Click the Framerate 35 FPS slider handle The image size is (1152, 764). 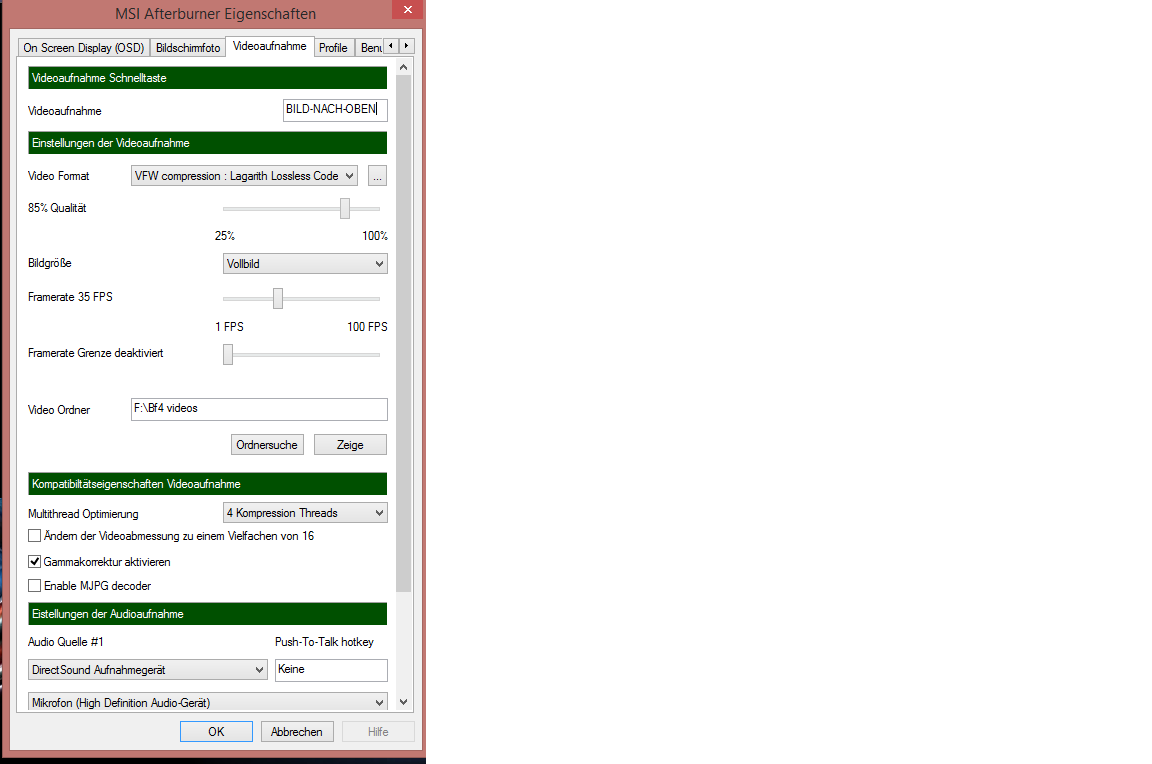click(278, 298)
